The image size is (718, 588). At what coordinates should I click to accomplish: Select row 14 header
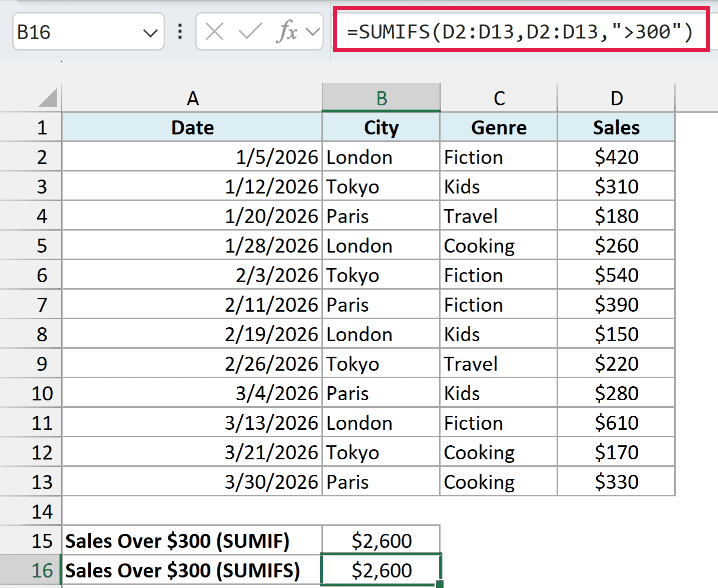(31, 512)
